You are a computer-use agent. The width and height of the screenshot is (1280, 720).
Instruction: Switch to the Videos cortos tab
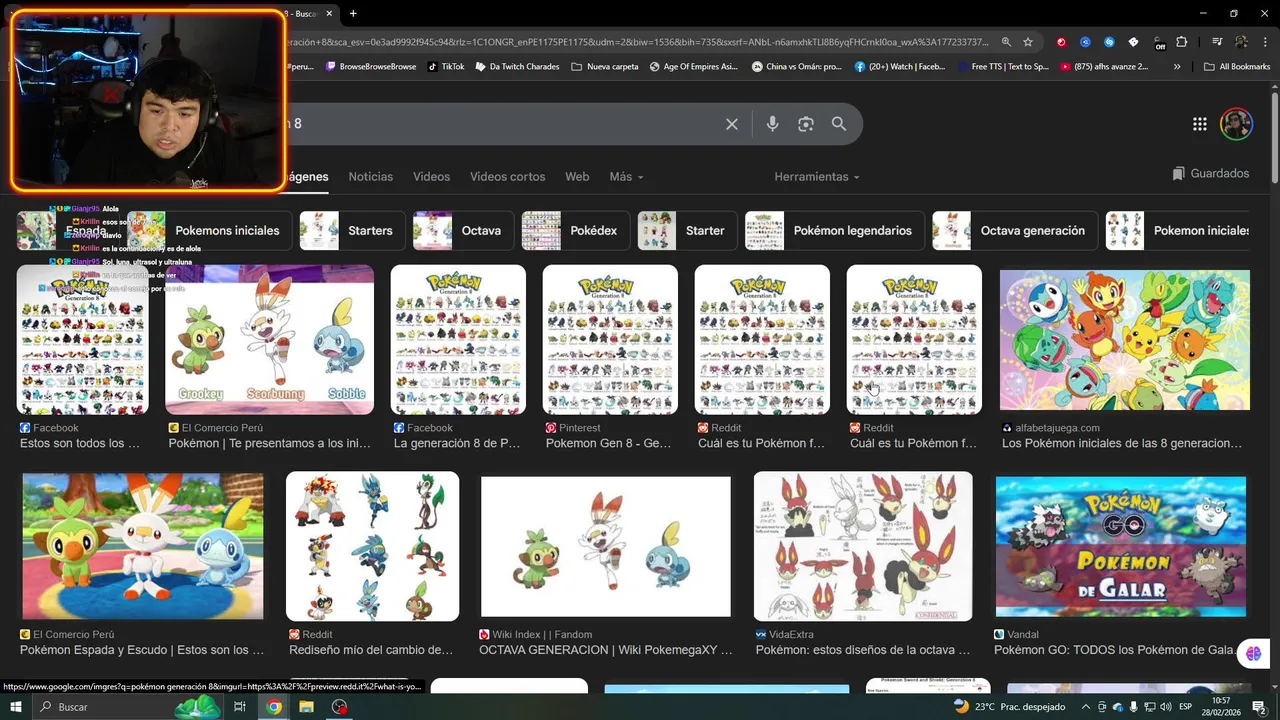[507, 177]
